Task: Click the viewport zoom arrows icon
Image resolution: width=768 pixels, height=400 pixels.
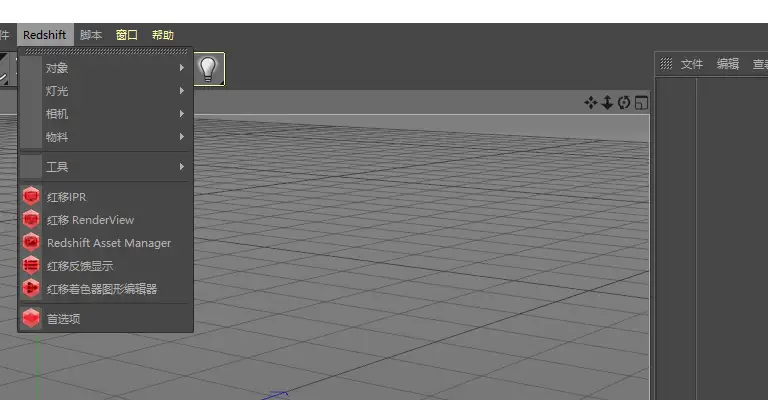Action: point(607,103)
